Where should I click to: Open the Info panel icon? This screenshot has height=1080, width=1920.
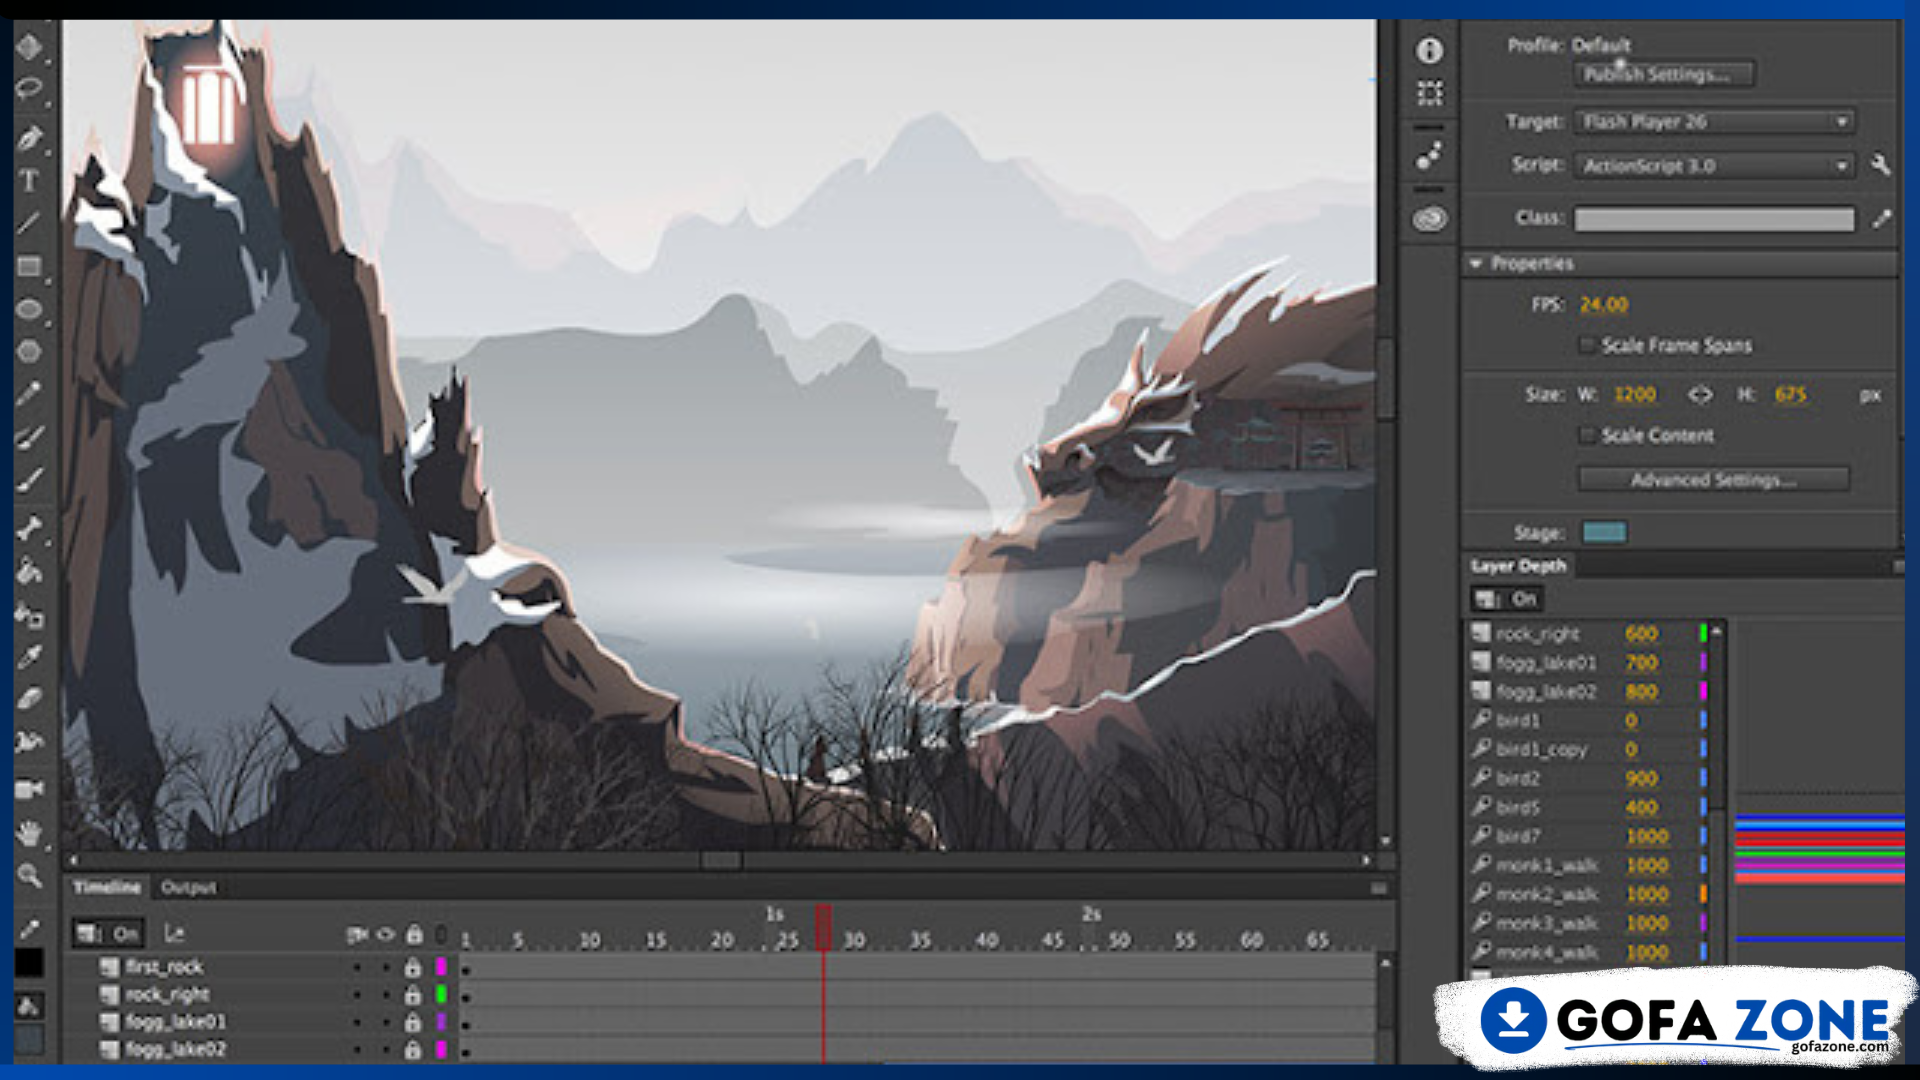tap(1430, 50)
